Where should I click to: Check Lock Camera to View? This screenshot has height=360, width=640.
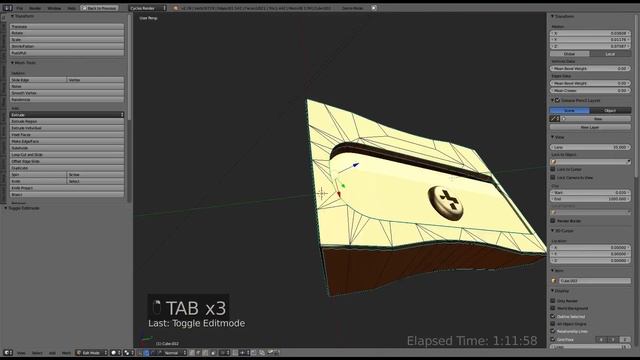coord(553,178)
